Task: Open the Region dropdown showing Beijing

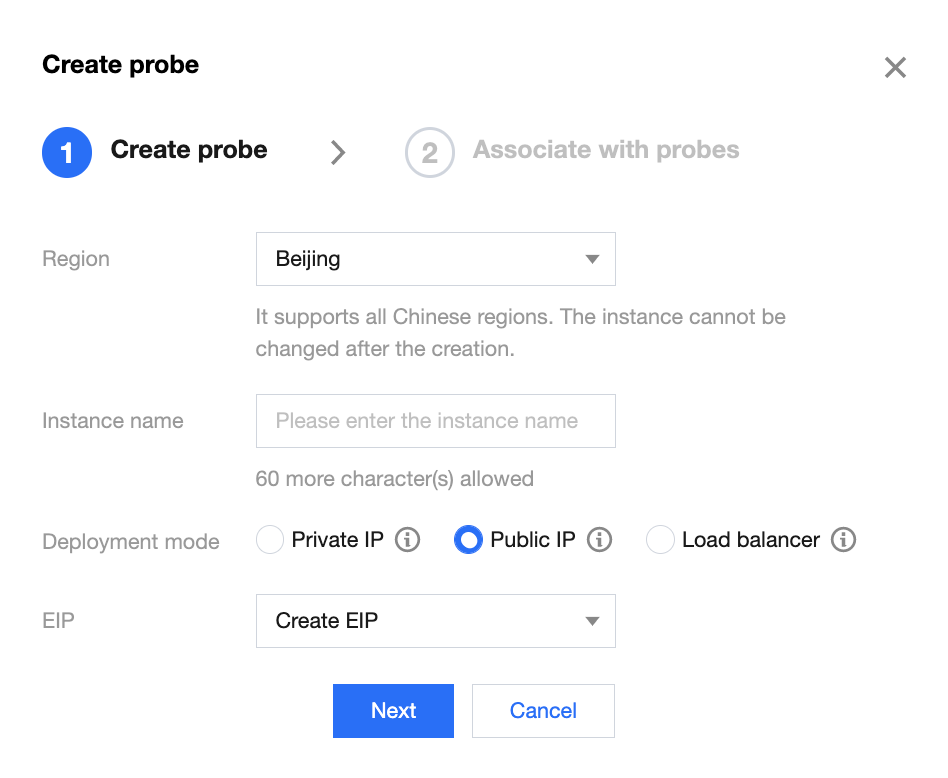Action: click(435, 259)
